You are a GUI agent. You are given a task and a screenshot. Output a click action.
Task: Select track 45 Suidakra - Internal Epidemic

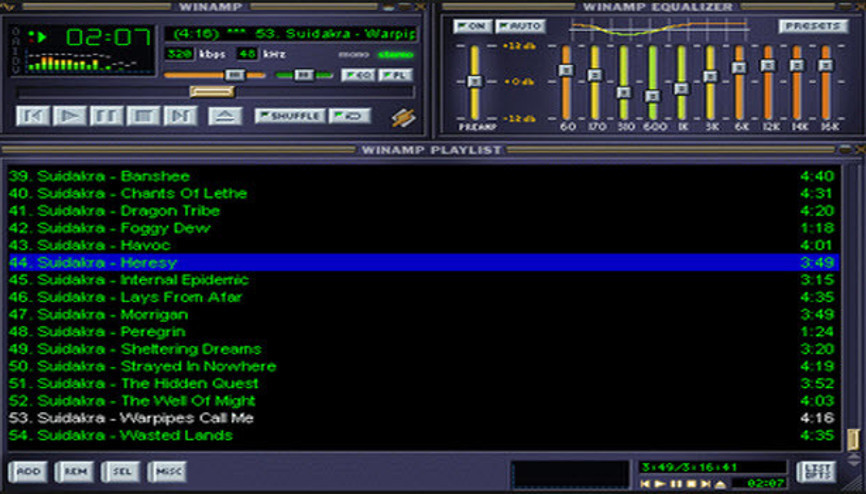point(424,280)
